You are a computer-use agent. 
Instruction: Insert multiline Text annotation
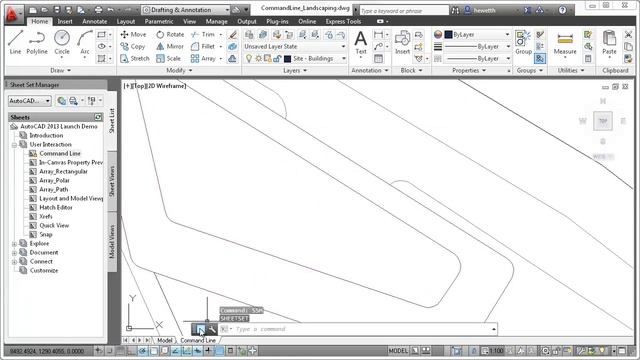[360, 42]
